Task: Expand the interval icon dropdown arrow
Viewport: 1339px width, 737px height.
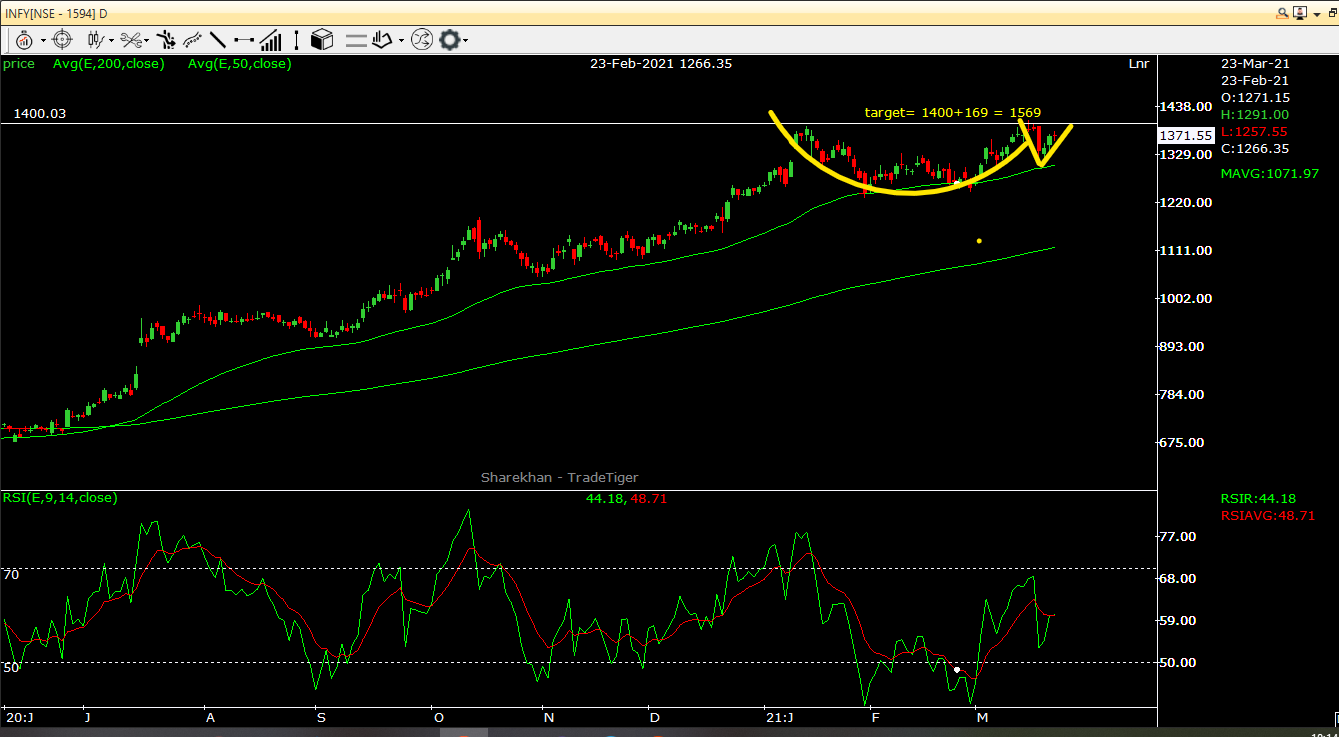Action: point(43,41)
